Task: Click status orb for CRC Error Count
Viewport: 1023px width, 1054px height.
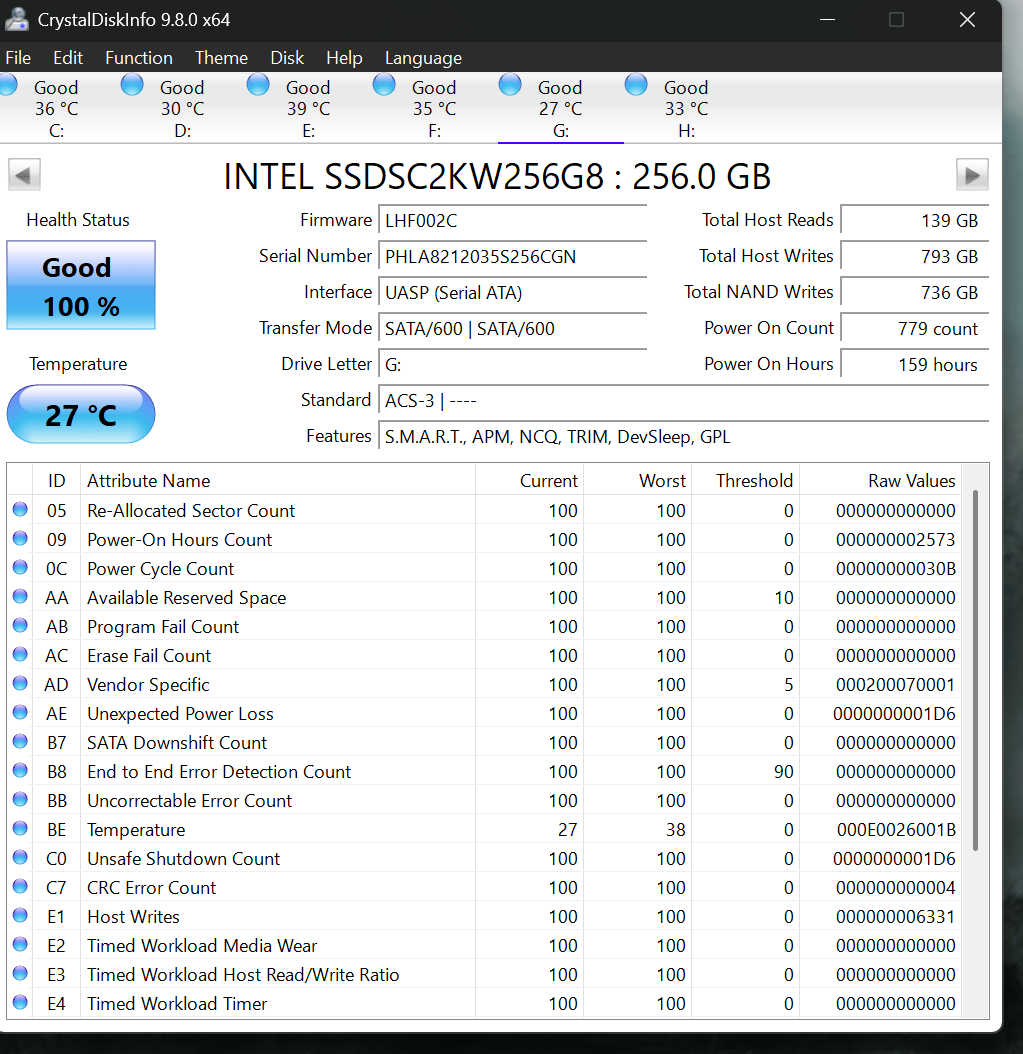Action: click(x=20, y=886)
